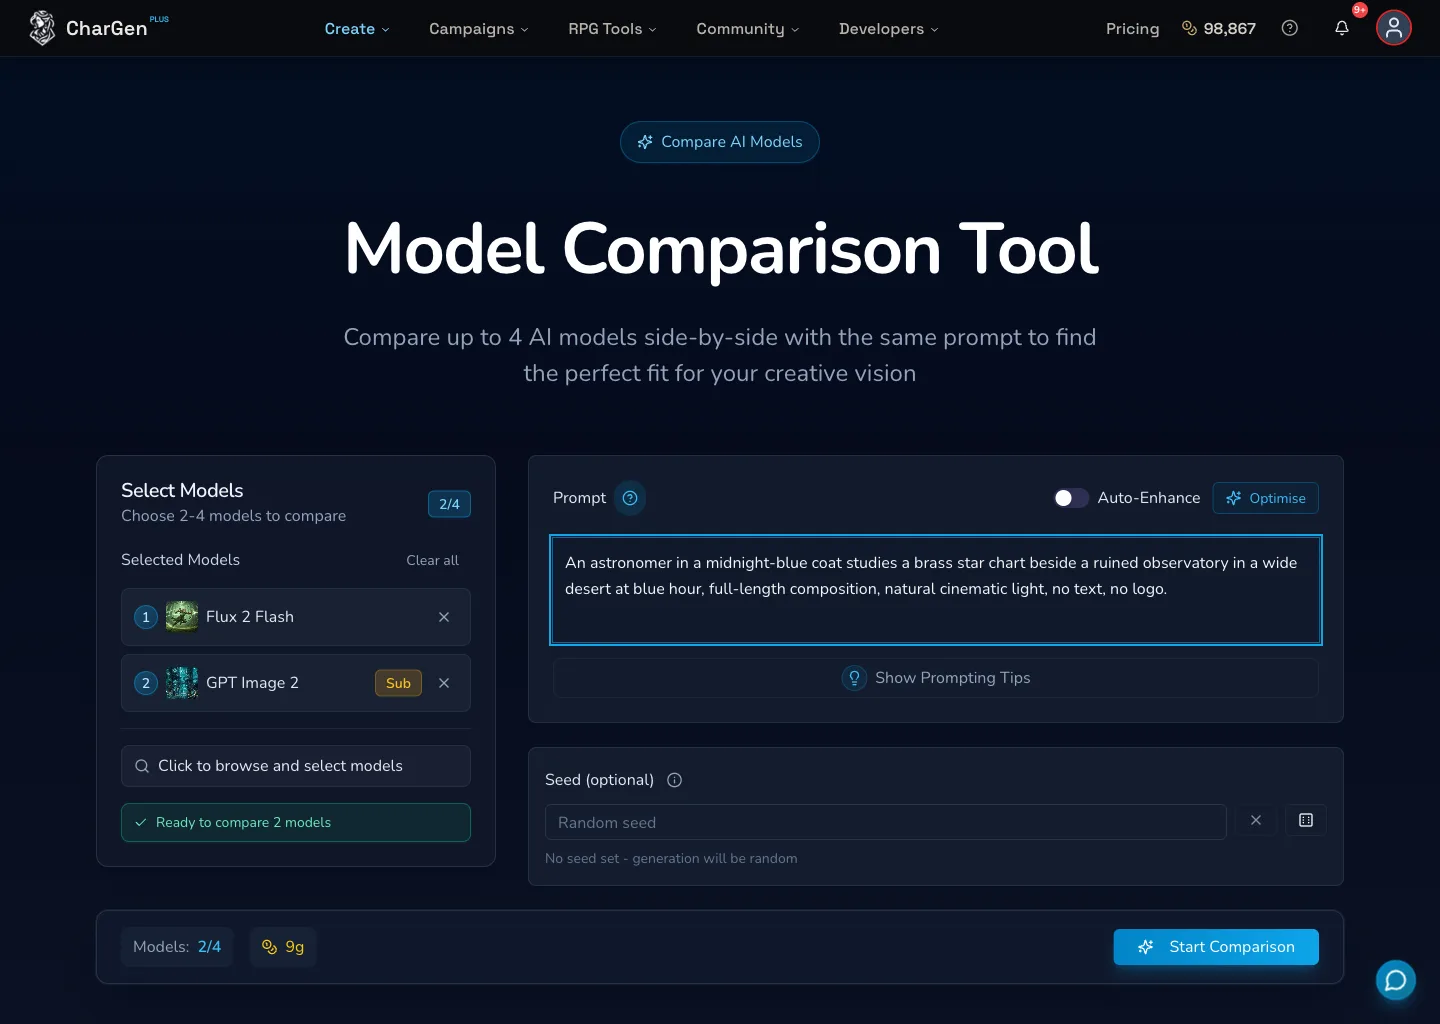Image resolution: width=1440 pixels, height=1024 pixels.
Task: Open the help question mark in header
Action: [x=1290, y=28]
